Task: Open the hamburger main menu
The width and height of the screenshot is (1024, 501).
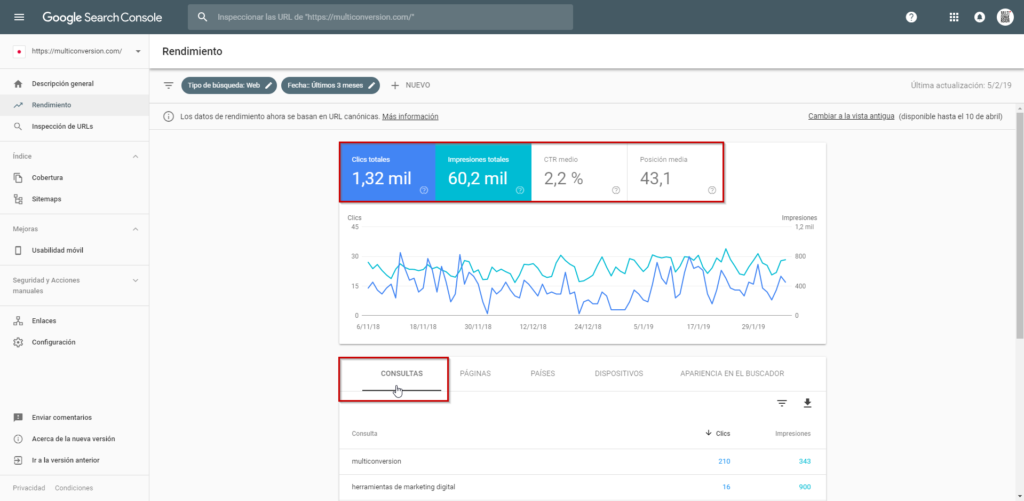Action: pos(19,17)
